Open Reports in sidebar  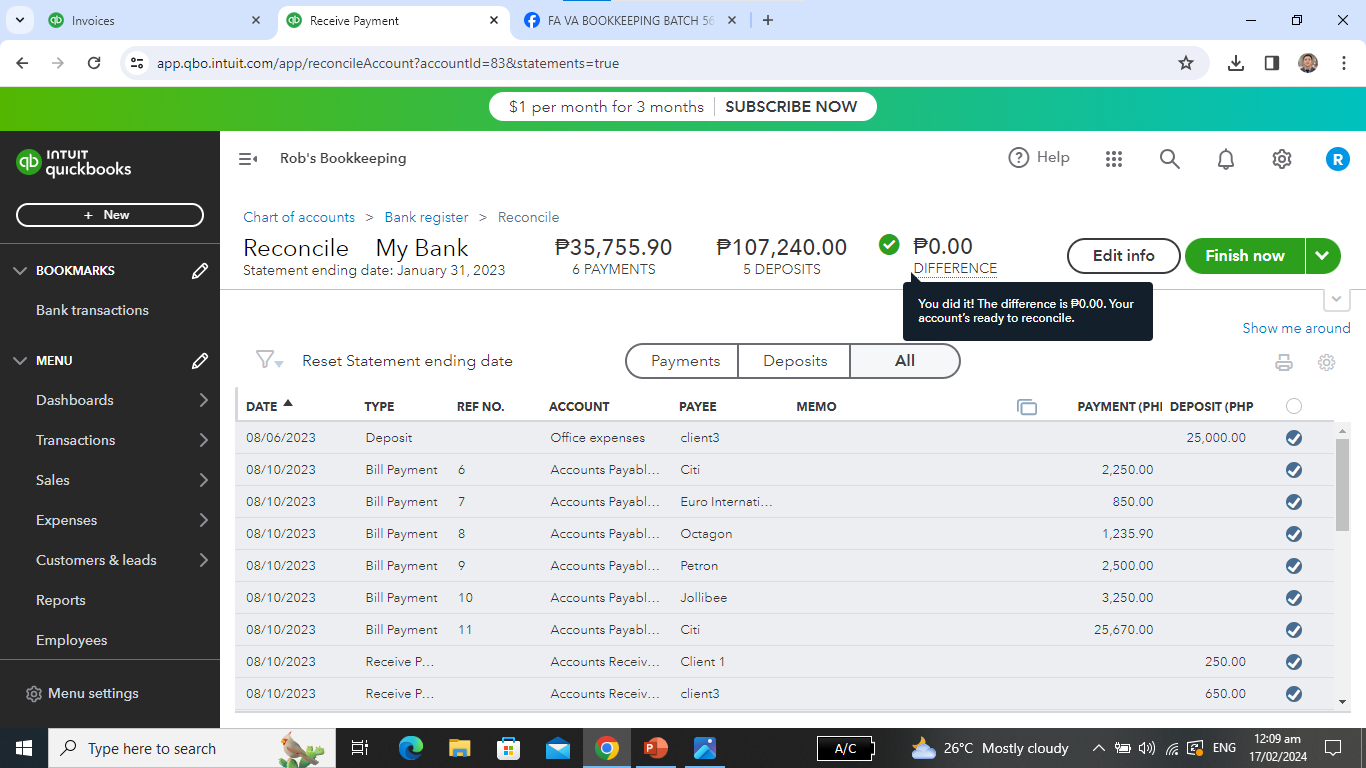click(x=61, y=600)
